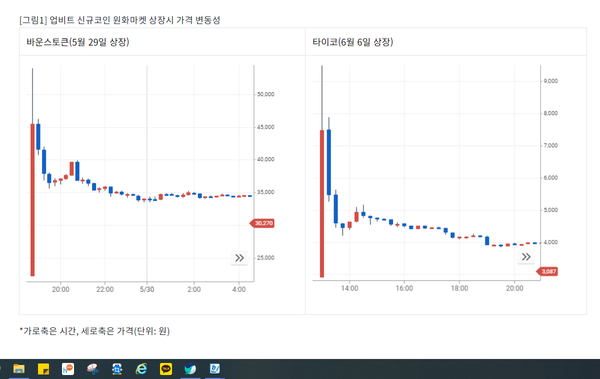
Task: Click the 8,000 price axis label
Action: (551, 113)
